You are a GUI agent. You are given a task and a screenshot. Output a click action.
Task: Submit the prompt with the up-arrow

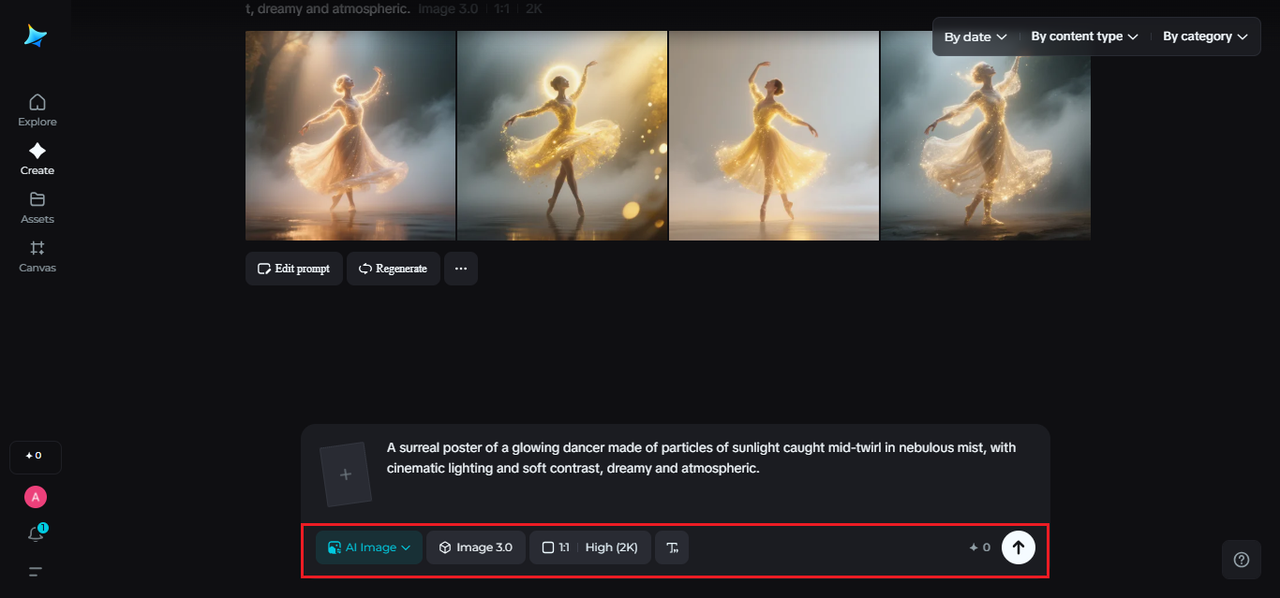(x=1018, y=547)
